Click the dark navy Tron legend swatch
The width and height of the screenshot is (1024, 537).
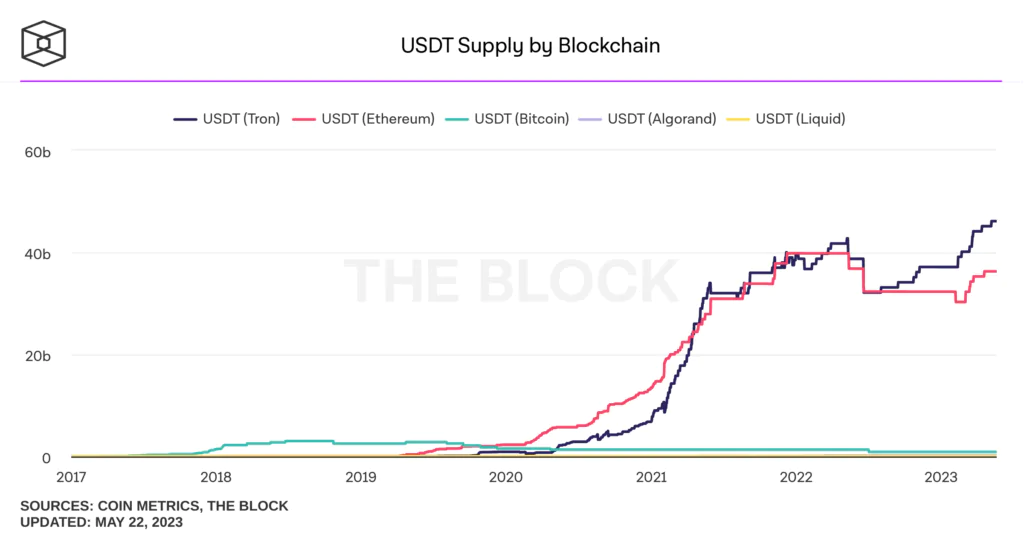[x=185, y=120]
